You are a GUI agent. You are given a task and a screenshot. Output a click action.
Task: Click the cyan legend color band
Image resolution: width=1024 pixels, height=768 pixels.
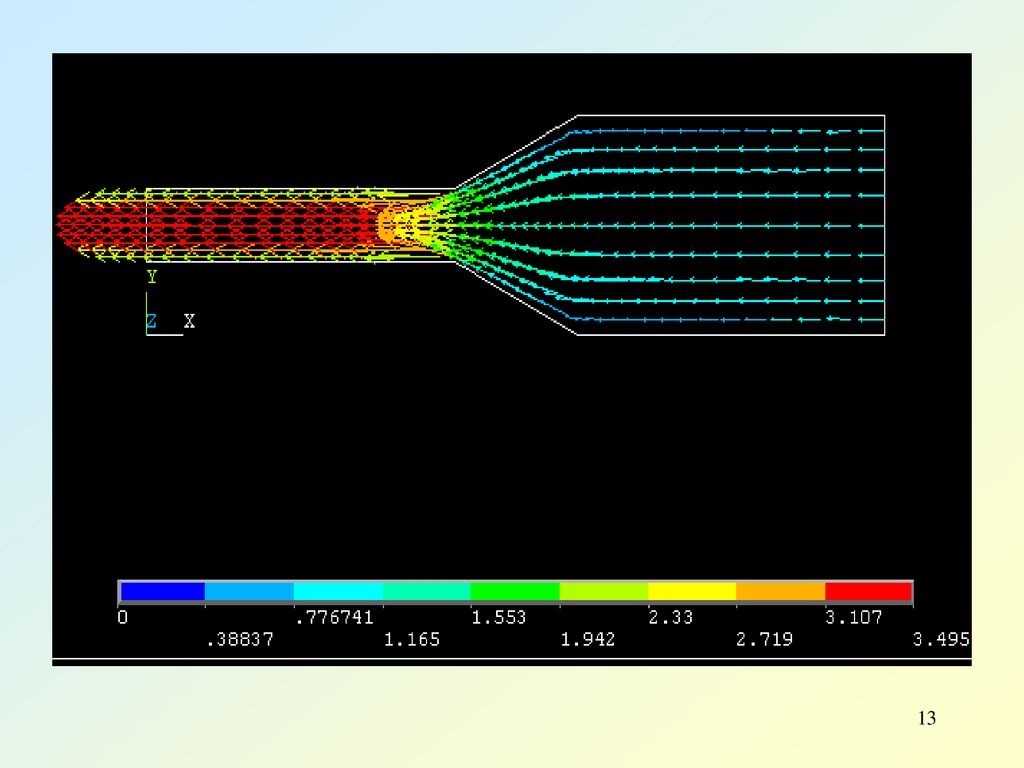point(338,592)
